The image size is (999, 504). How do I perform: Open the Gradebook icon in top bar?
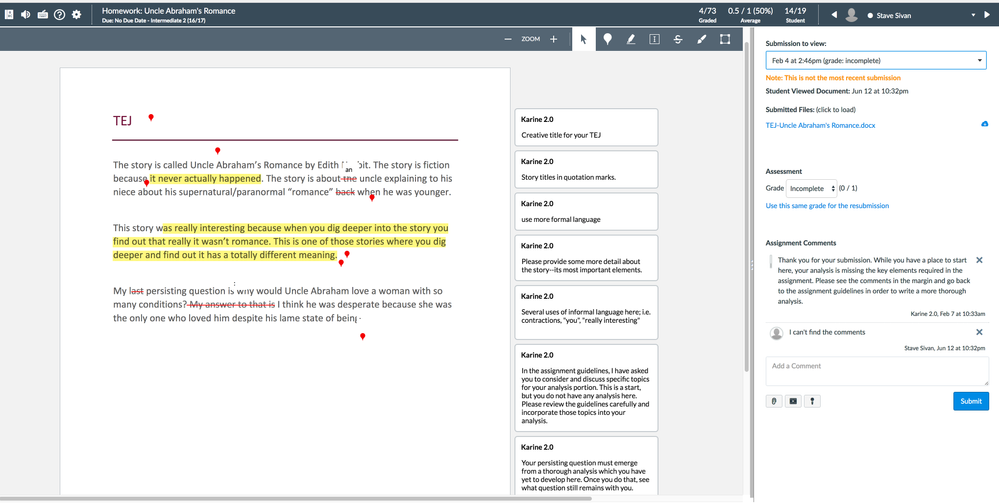coord(9,14)
